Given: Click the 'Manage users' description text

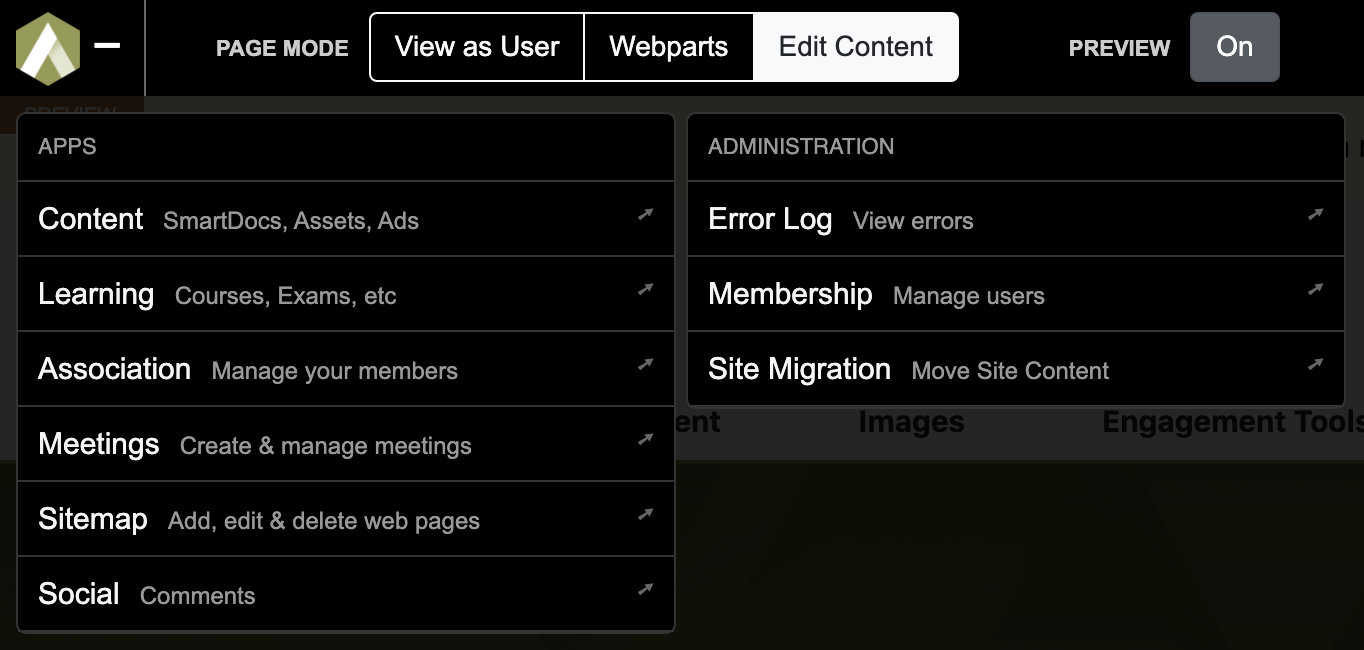Looking at the screenshot, I should 969,296.
